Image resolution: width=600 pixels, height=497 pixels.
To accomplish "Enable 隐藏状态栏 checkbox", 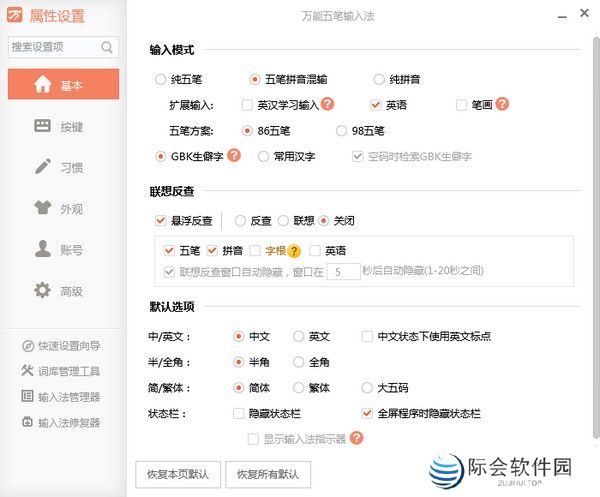I will point(238,413).
